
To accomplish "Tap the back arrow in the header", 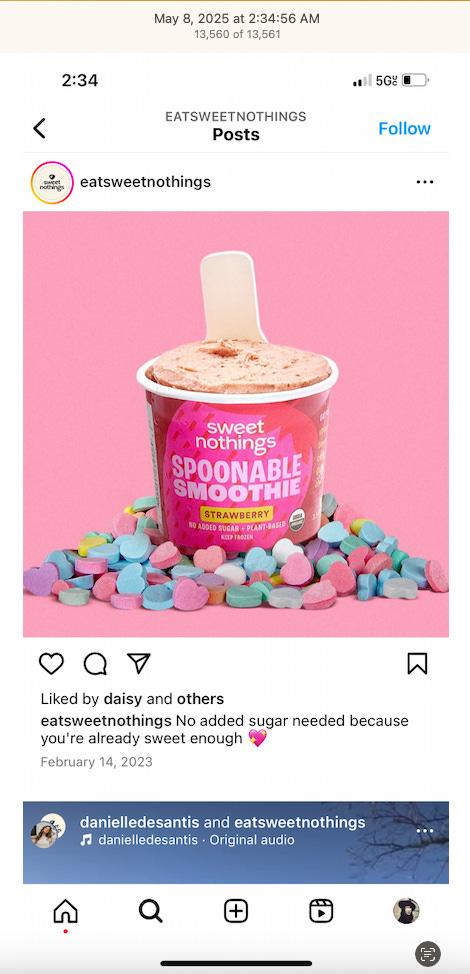I will pyautogui.click(x=39, y=129).
